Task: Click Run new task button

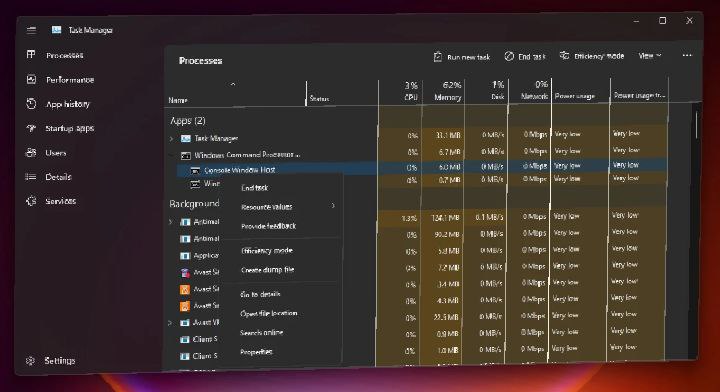Action: (x=462, y=57)
